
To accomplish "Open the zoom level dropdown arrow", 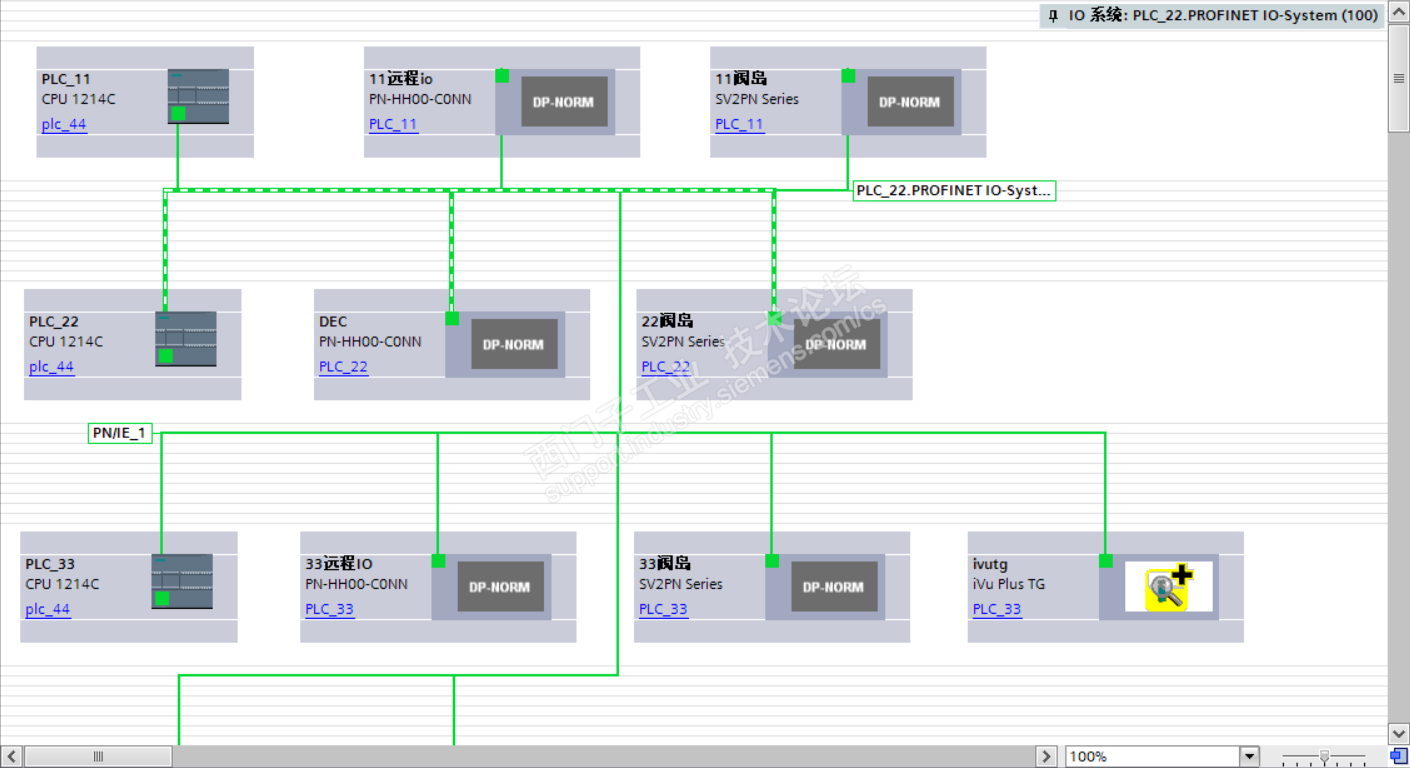I will 1249,757.
